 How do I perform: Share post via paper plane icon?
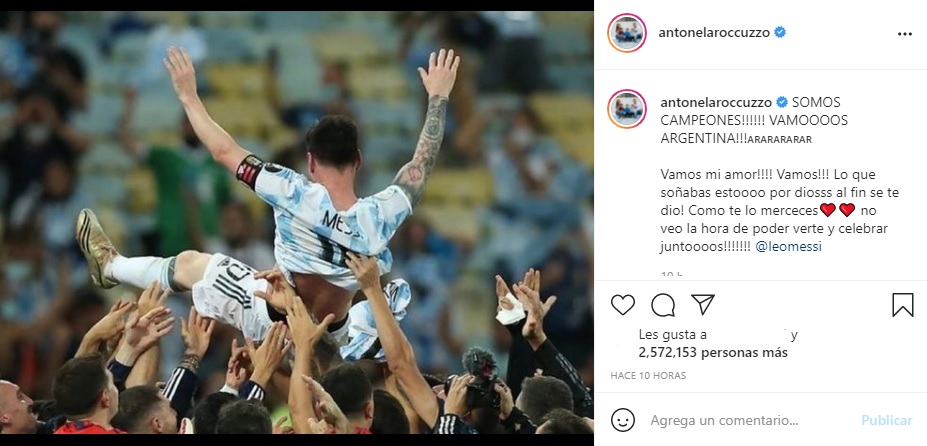[x=703, y=304]
